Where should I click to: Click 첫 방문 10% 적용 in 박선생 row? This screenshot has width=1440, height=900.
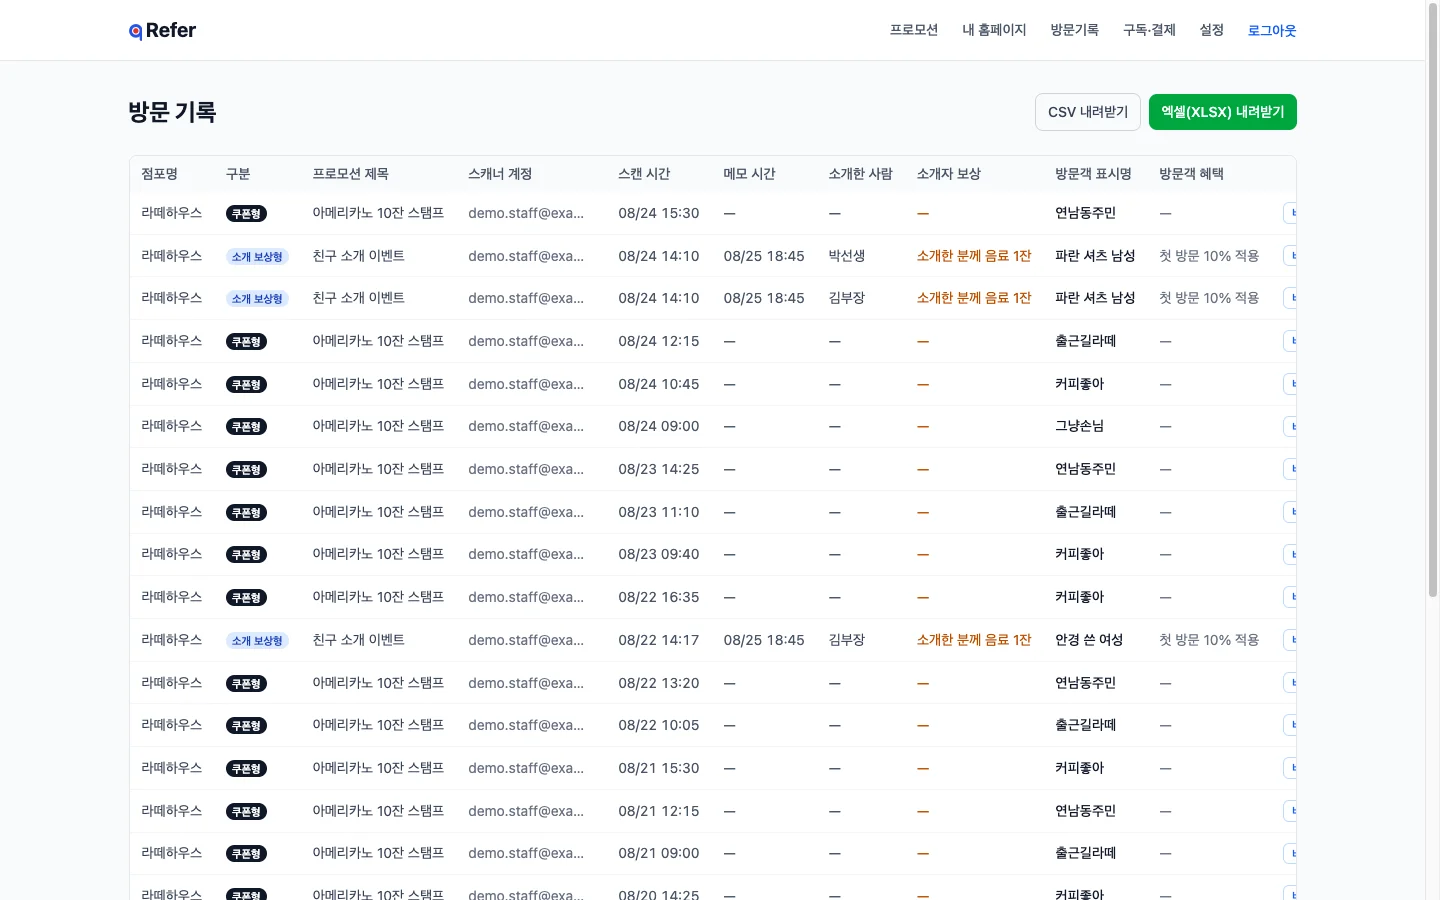coord(1209,256)
